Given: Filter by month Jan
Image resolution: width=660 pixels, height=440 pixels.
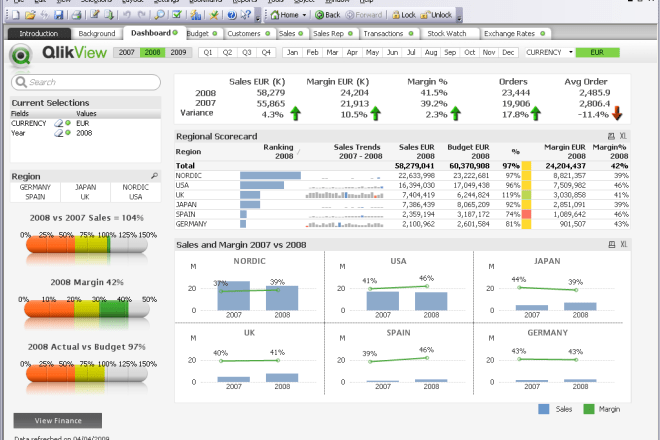Looking at the screenshot, I should click(x=293, y=52).
